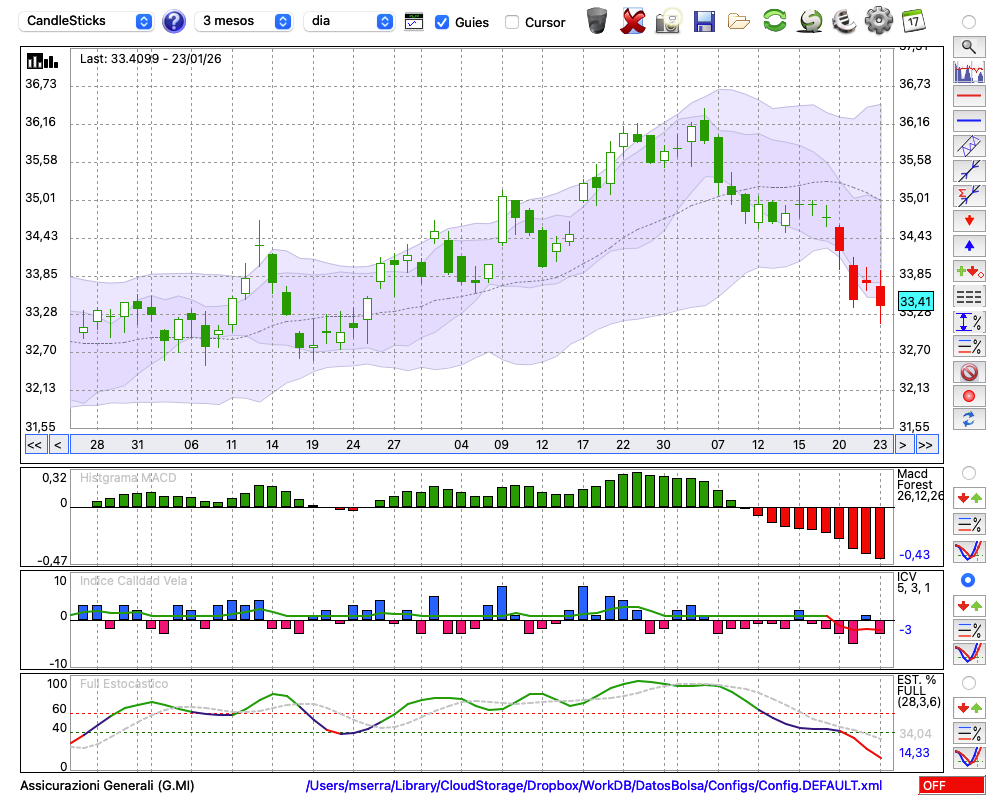The image size is (1000, 800).
Task: Select the radio button beside Macd Forest panel
Action: [968, 472]
